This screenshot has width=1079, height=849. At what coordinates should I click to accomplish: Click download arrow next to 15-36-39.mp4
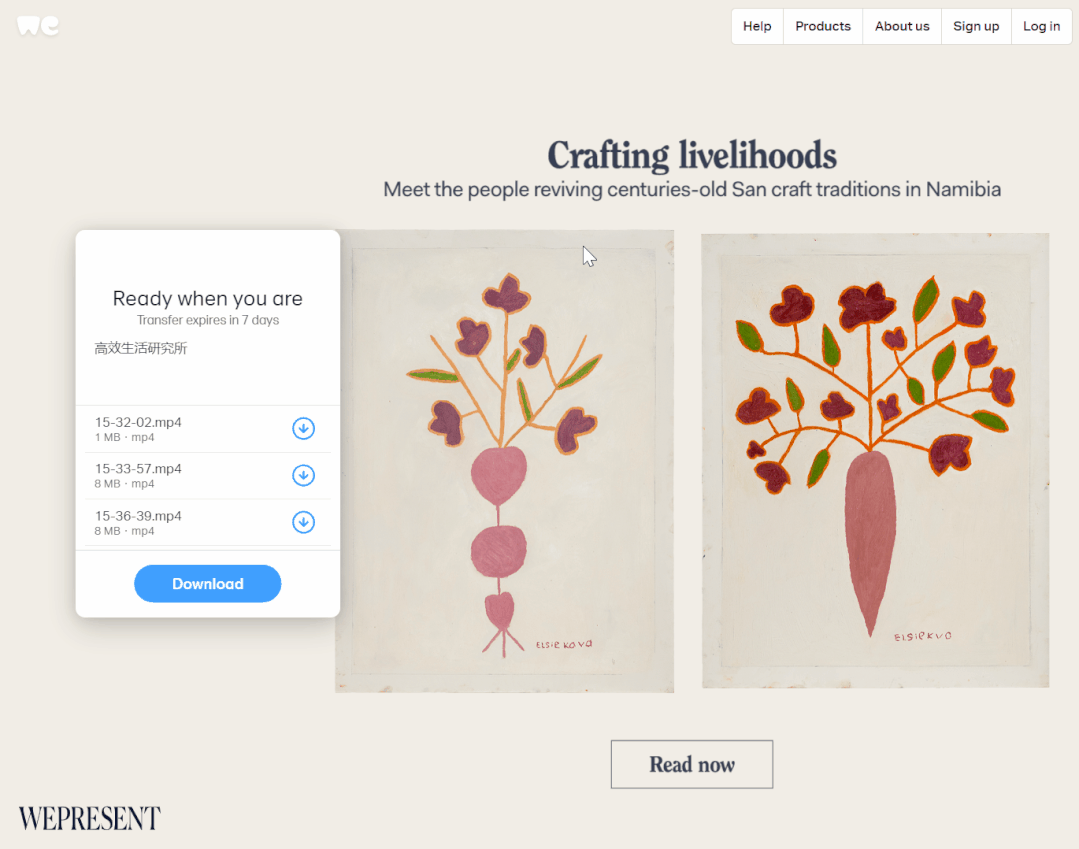pos(303,522)
